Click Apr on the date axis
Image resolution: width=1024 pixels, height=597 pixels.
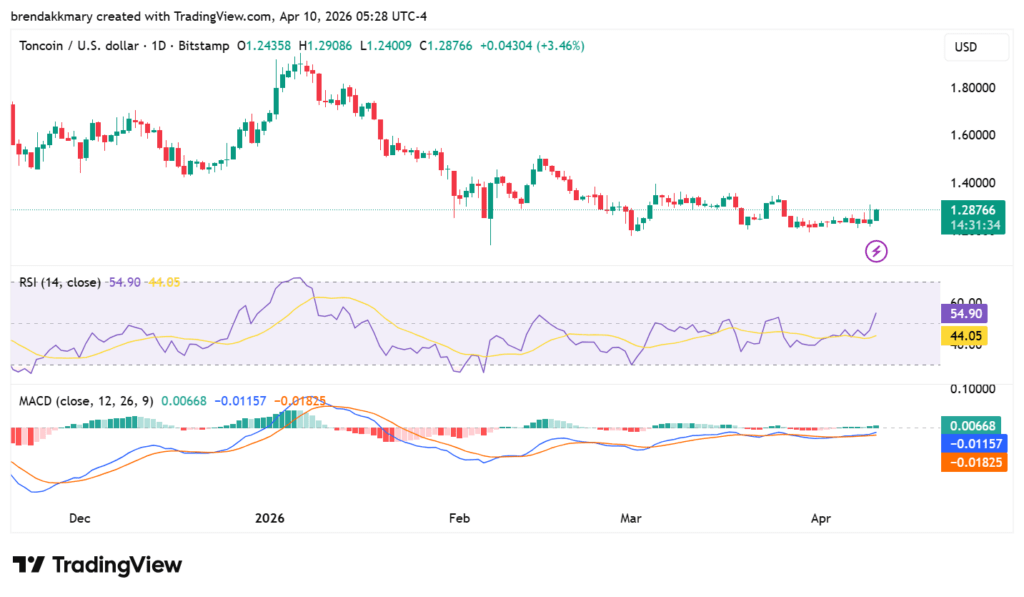tap(820, 518)
